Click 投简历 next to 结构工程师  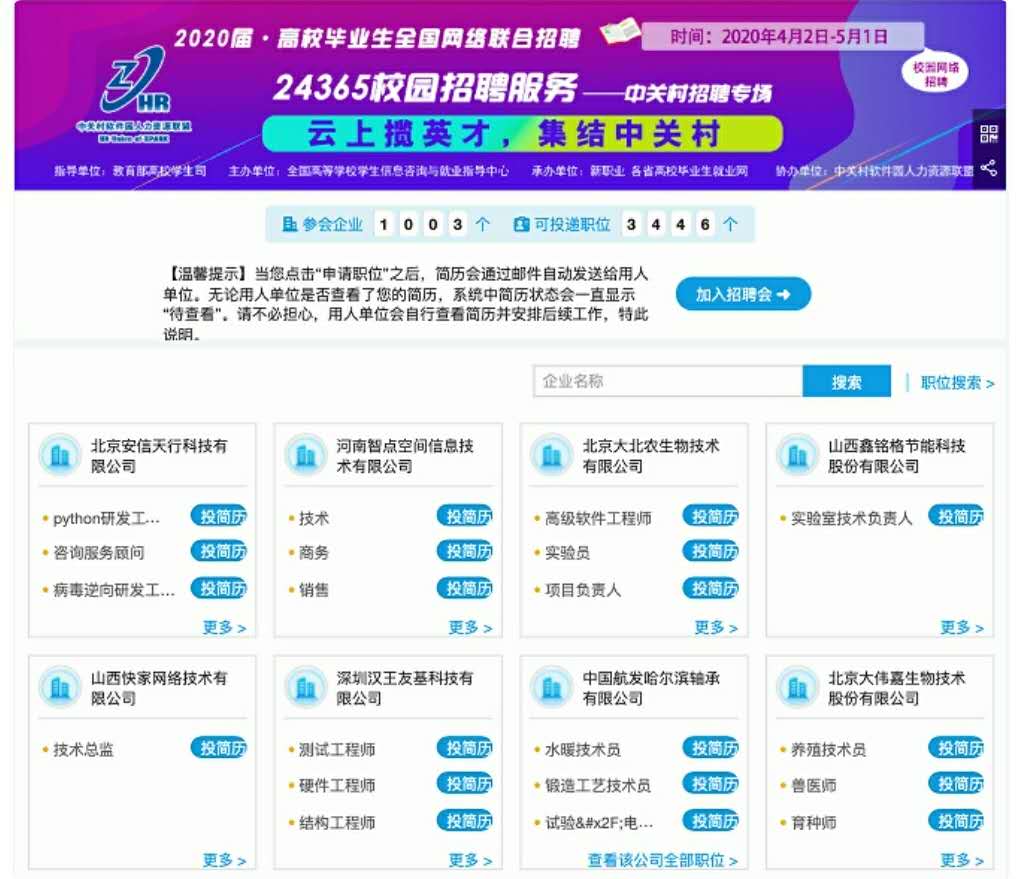465,820
